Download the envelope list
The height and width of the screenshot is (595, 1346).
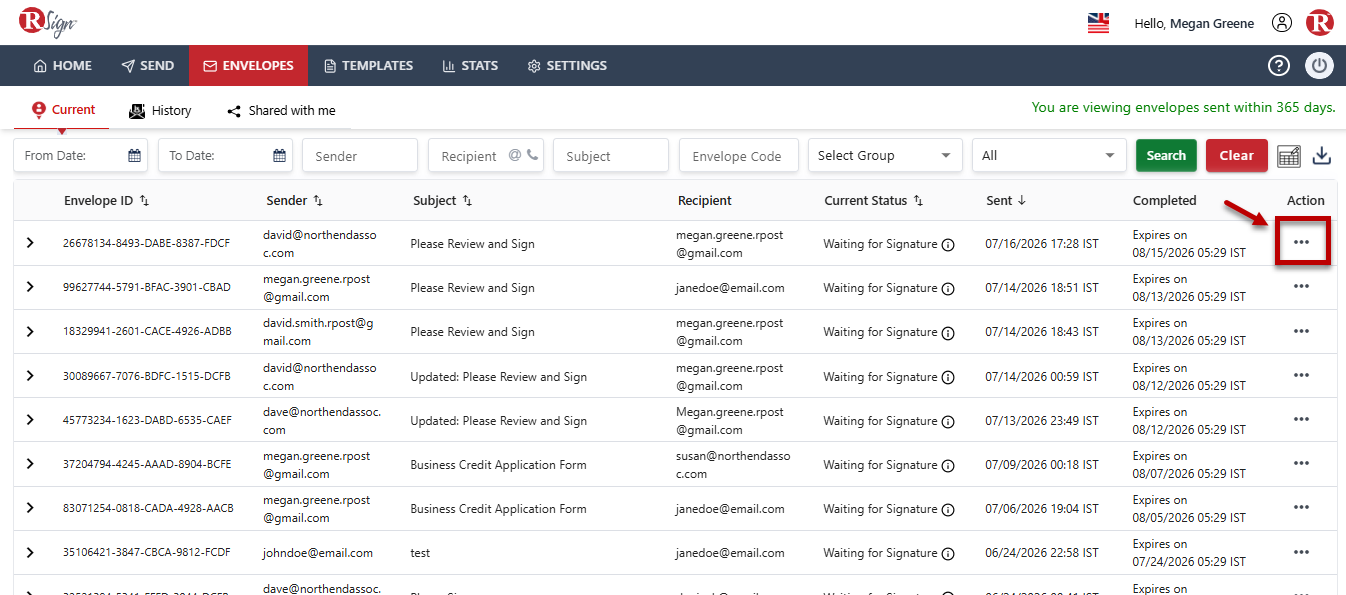pyautogui.click(x=1322, y=156)
